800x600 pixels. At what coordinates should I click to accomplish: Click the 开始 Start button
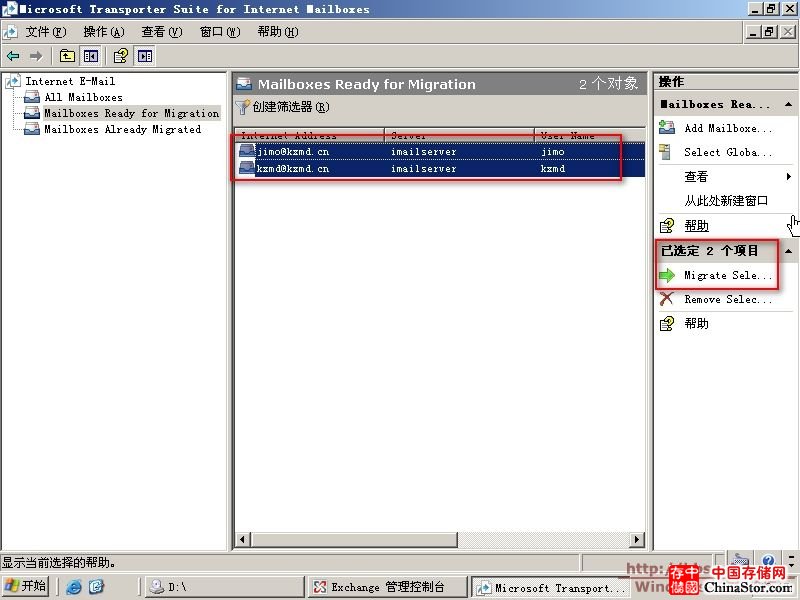26,586
